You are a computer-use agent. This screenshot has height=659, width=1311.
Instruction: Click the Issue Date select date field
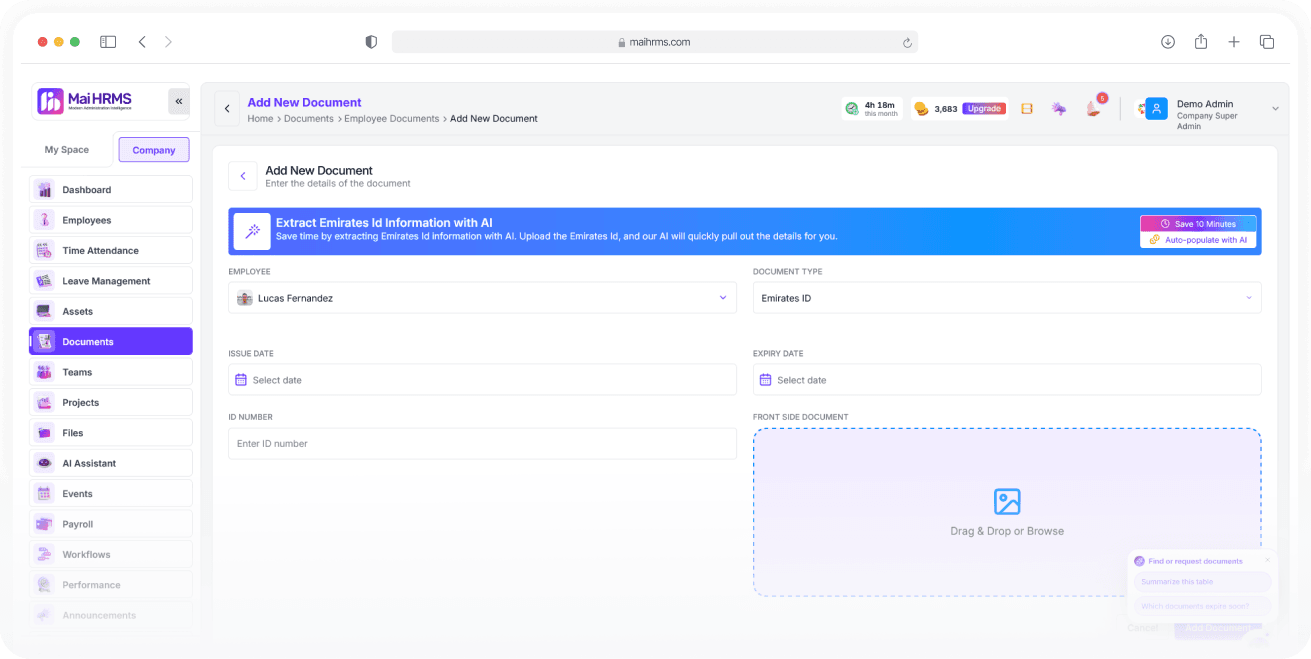[x=482, y=380]
